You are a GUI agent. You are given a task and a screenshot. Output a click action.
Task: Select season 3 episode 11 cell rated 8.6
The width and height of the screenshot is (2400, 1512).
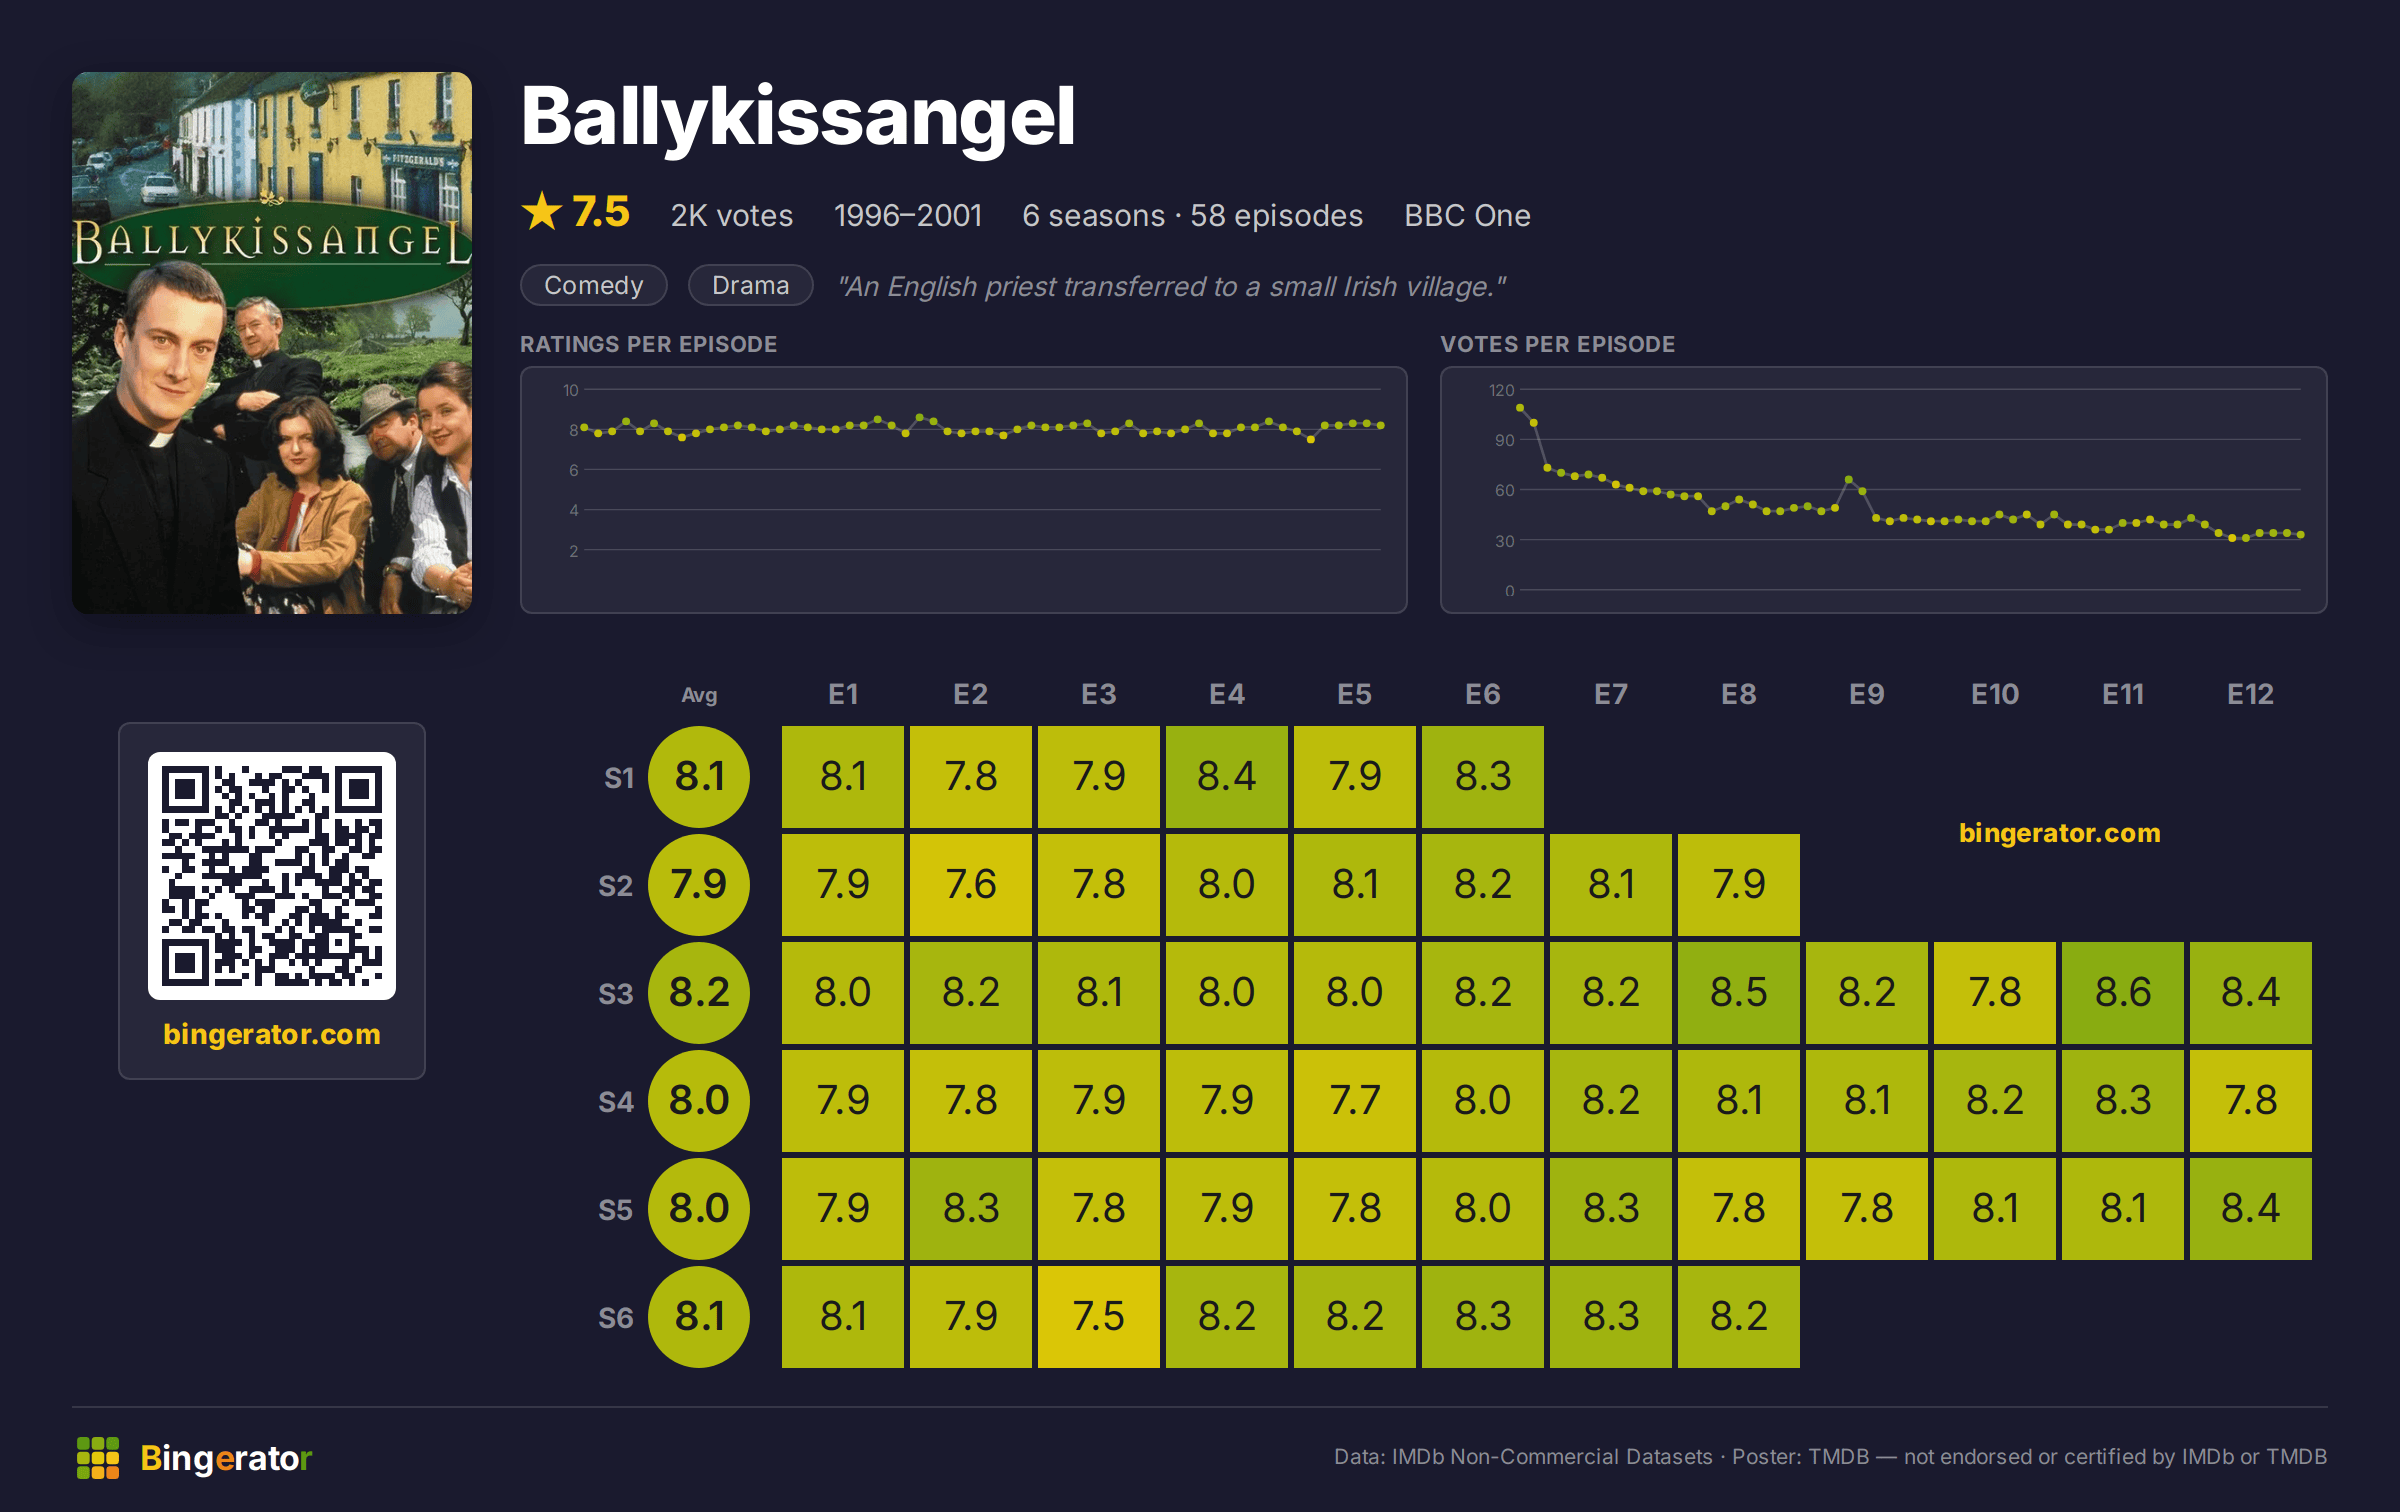pos(2123,993)
